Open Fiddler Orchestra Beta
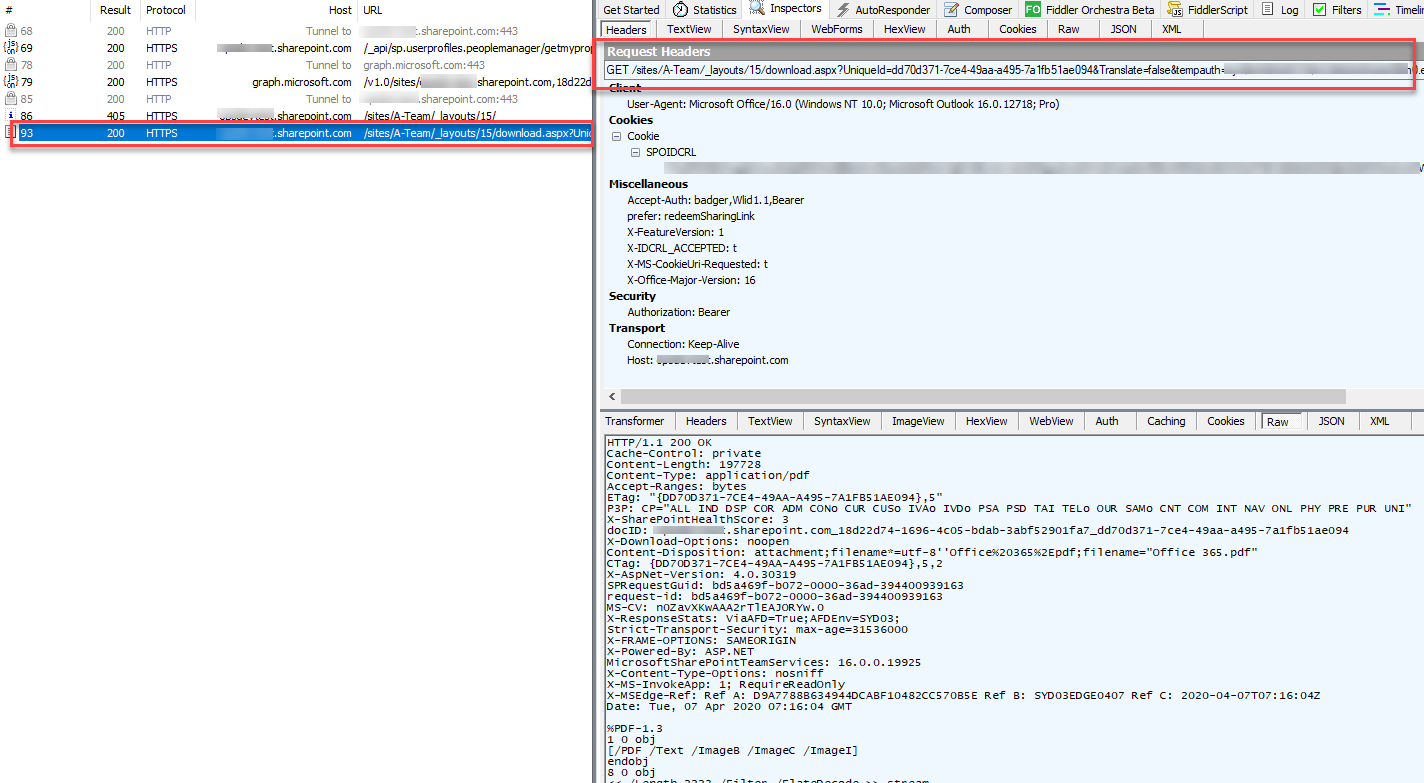Screen dimensions: 1424x783 [x=1095, y=9]
